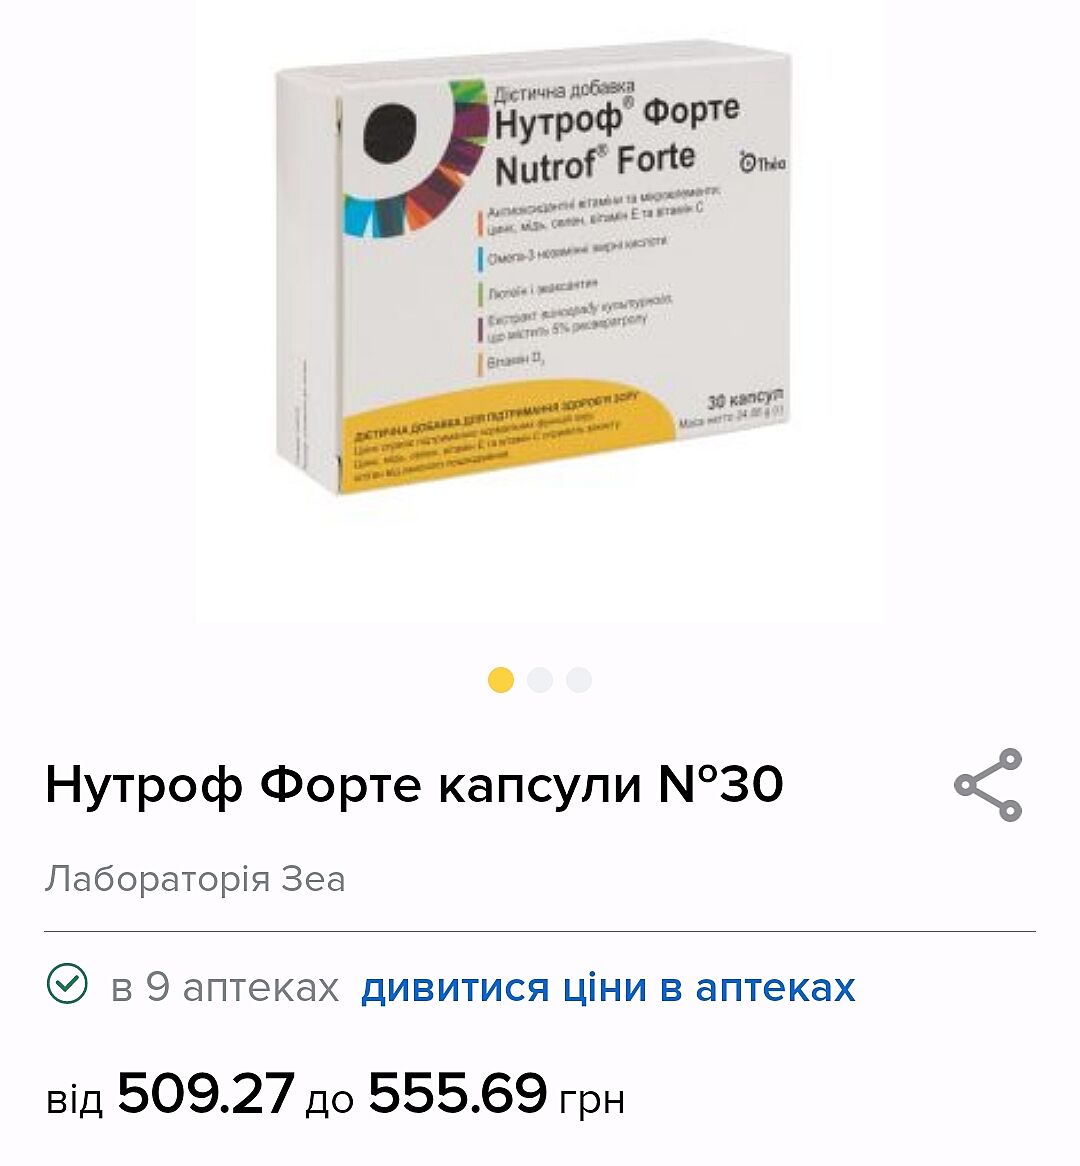Image resolution: width=1080 pixels, height=1166 pixels.
Task: Tap the share icon beside product title
Action: [x=989, y=785]
